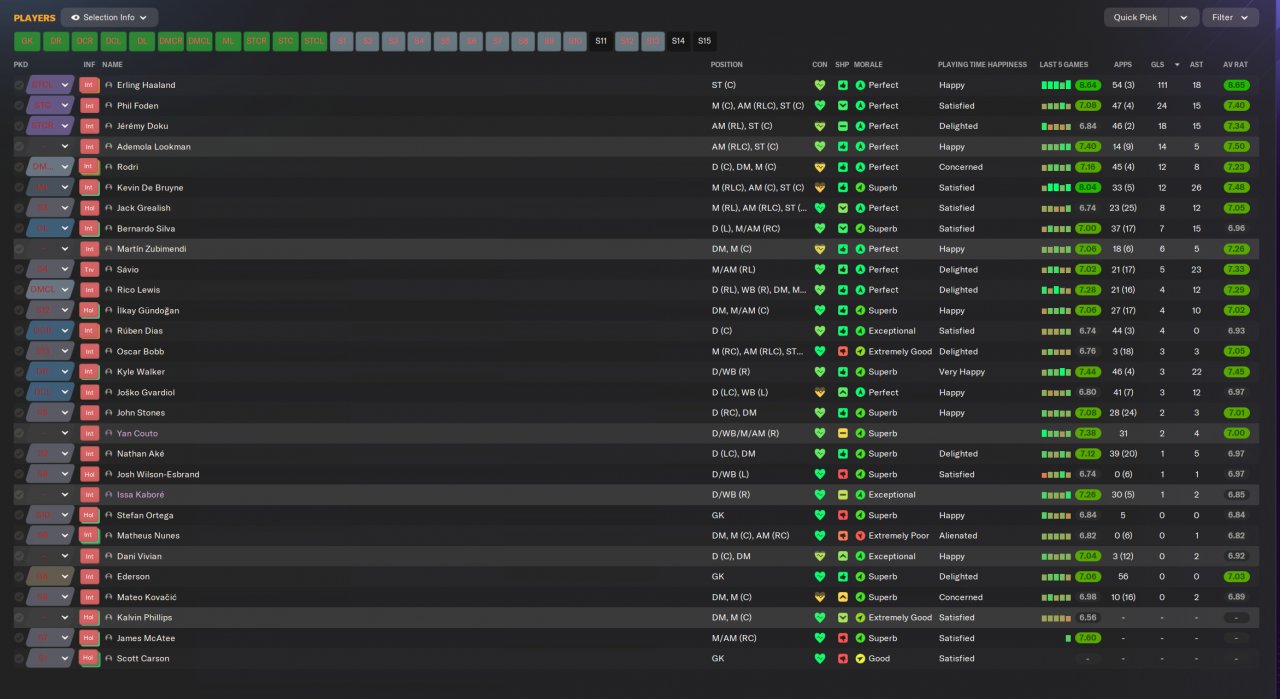Expand the Quick Pick options arrow
This screenshot has width=1280, height=699.
point(1184,17)
